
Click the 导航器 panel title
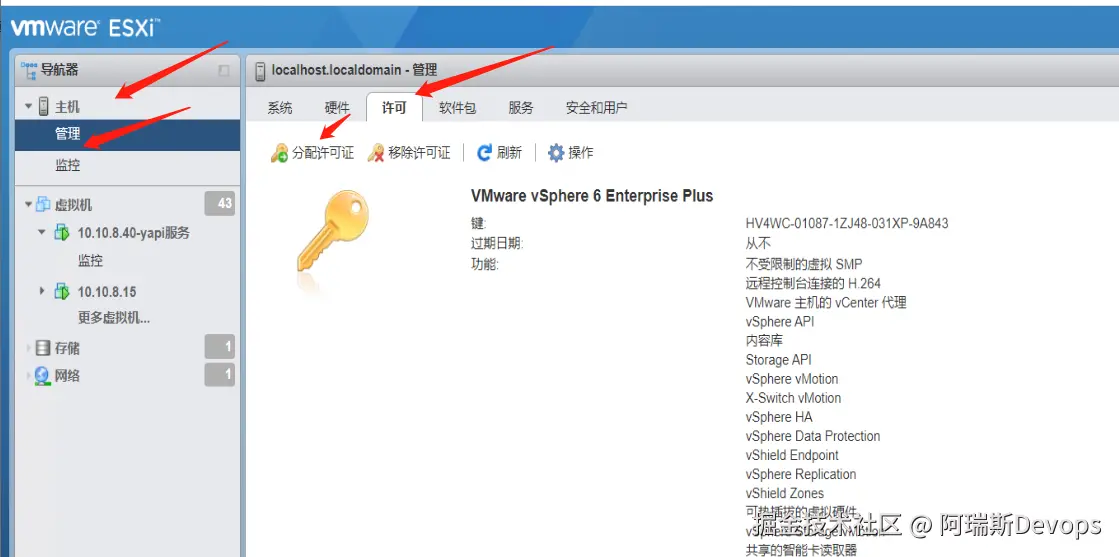59,69
